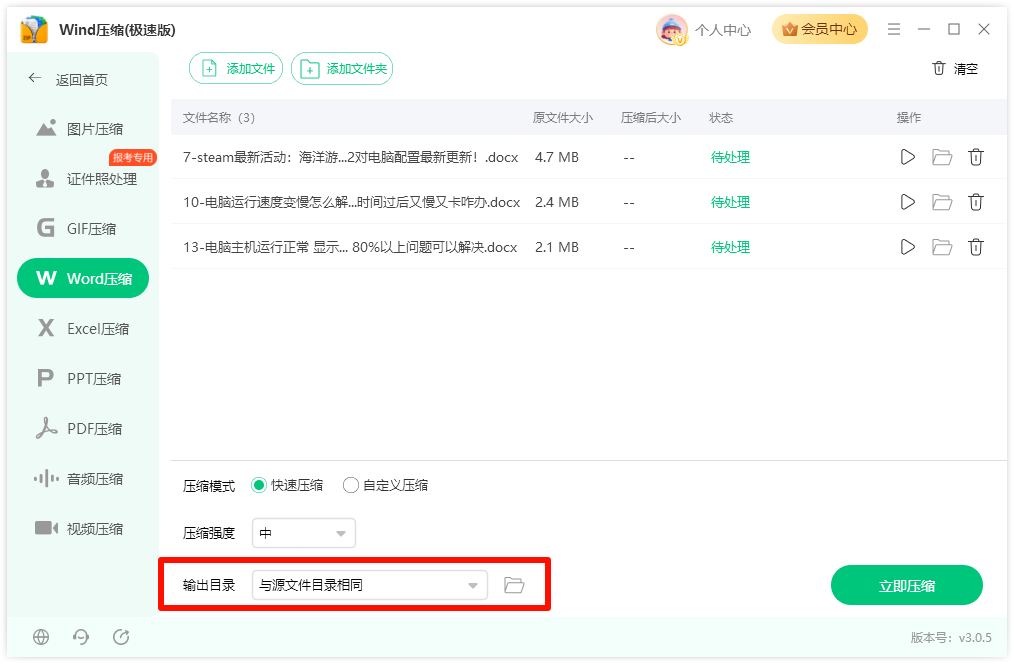The height and width of the screenshot is (664, 1014).
Task: Open output folder for 10-电脑运行速度 docx row
Action: coord(942,202)
